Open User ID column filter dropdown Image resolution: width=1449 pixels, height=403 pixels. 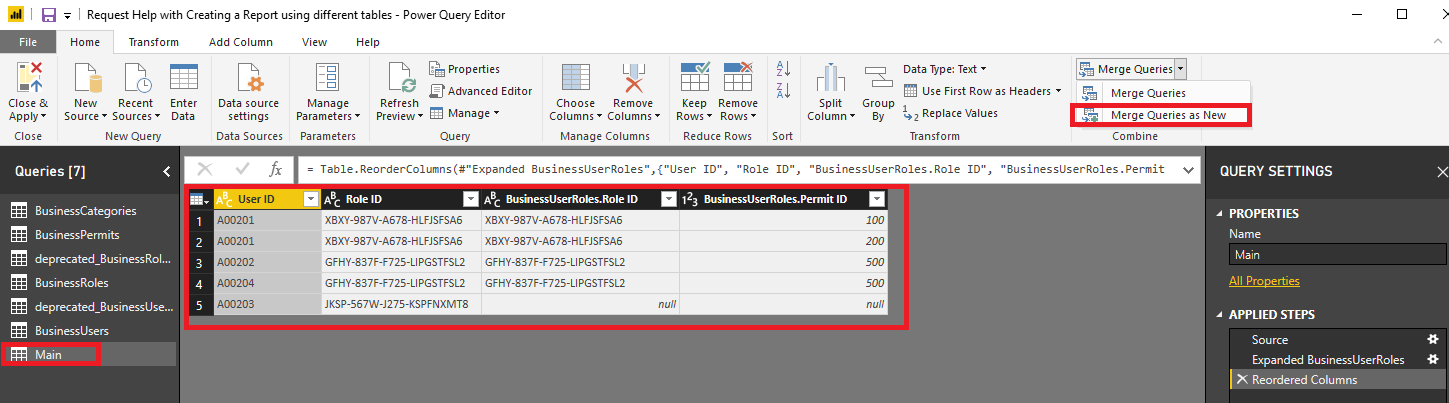(x=311, y=199)
